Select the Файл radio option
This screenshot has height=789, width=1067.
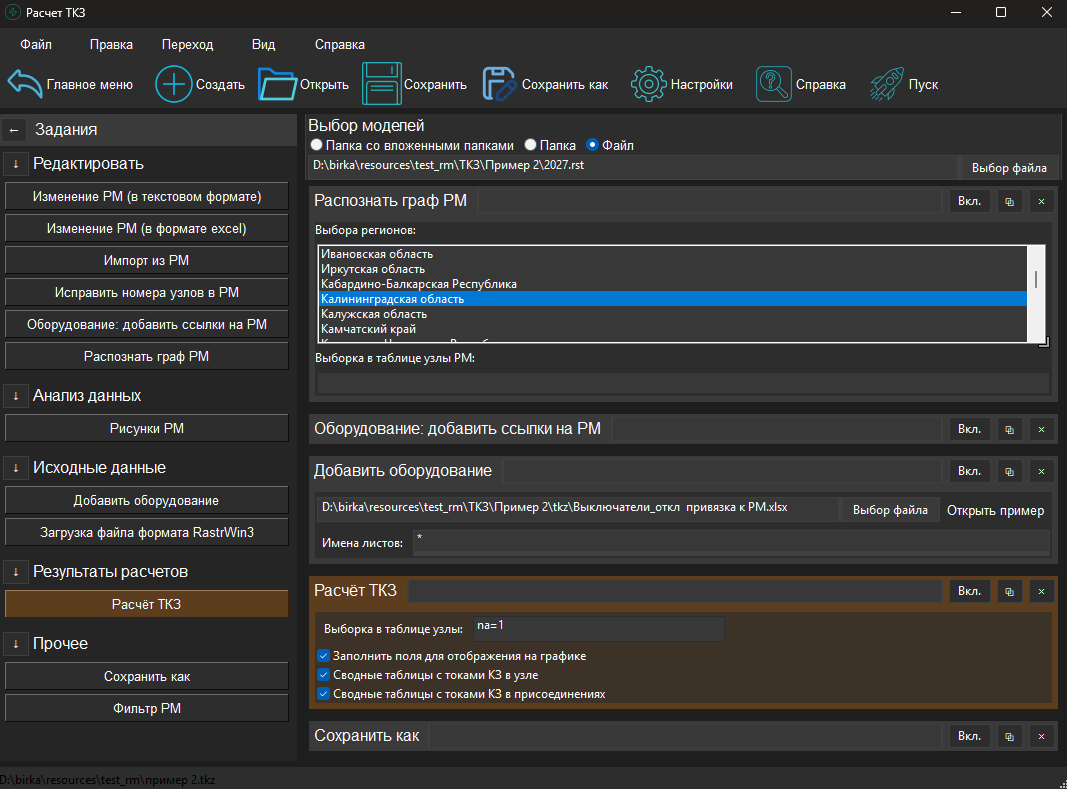pyautogui.click(x=593, y=145)
